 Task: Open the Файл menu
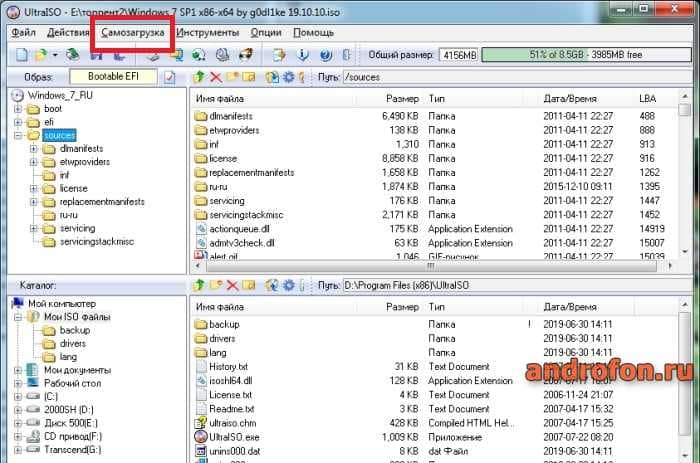23,33
